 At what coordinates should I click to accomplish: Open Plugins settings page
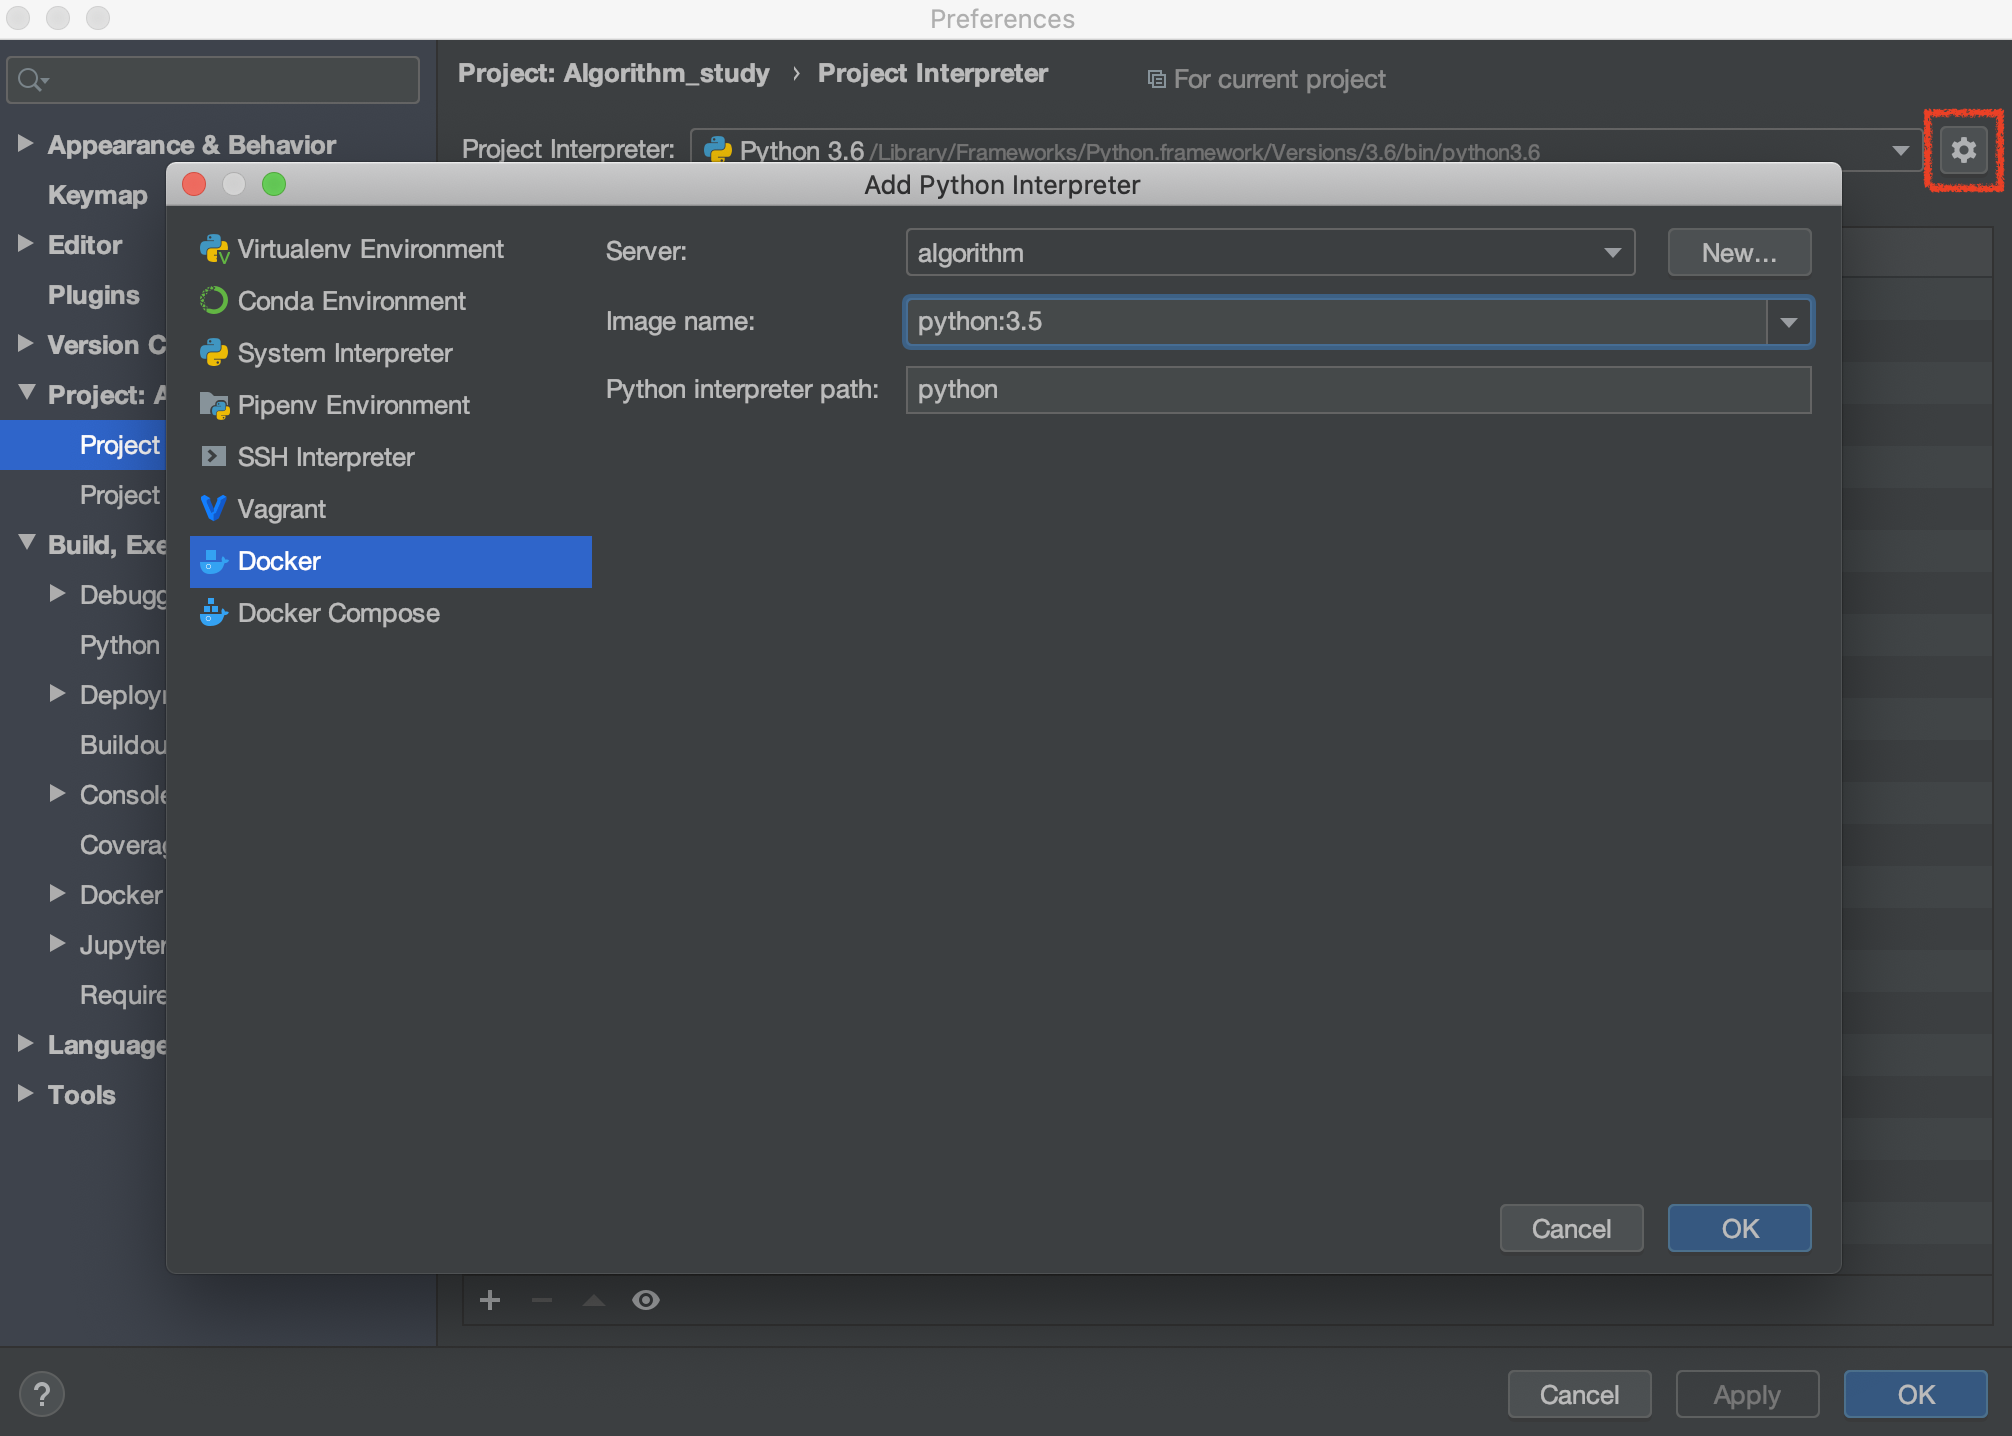[93, 295]
